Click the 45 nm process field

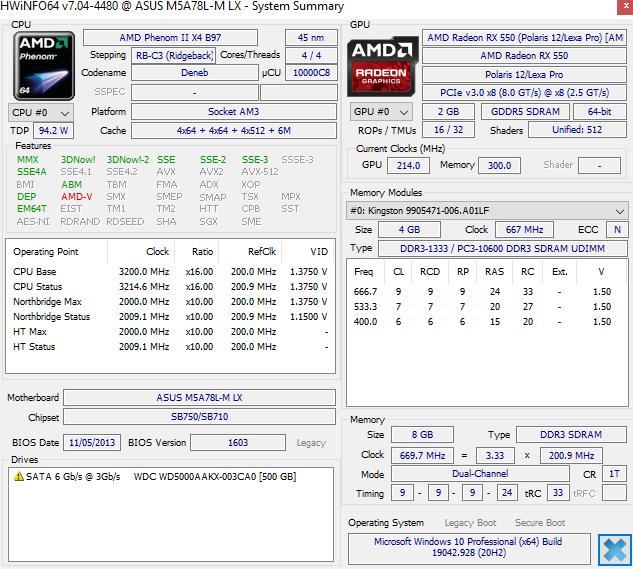[311, 38]
